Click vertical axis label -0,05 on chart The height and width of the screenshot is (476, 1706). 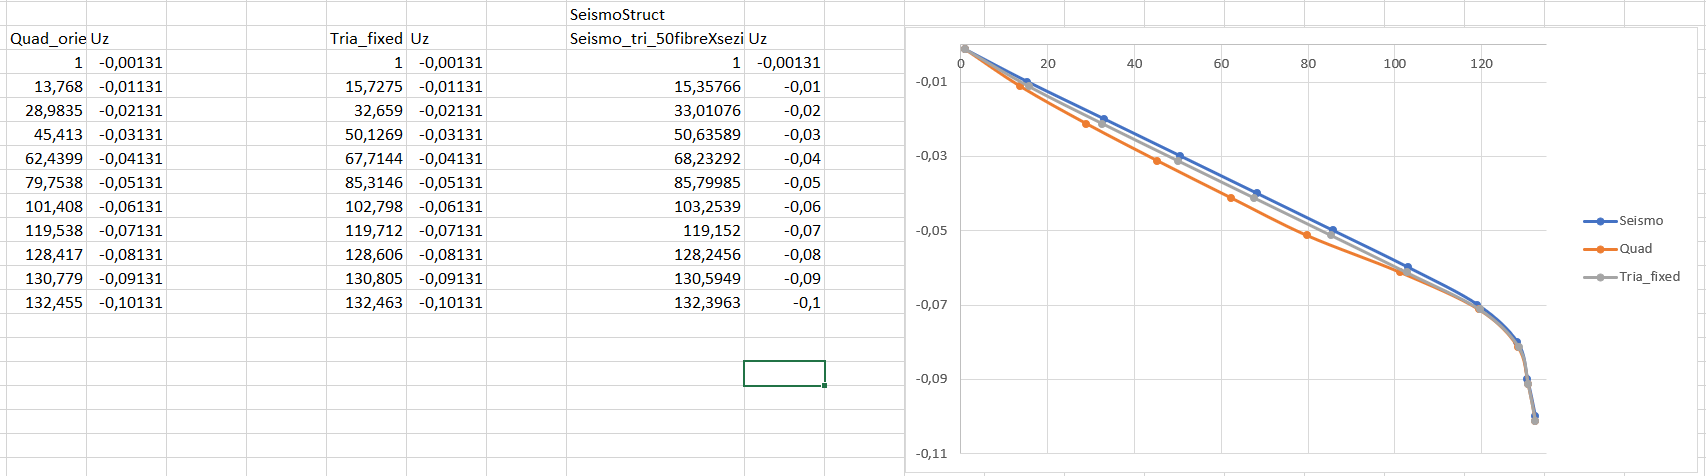tap(931, 231)
